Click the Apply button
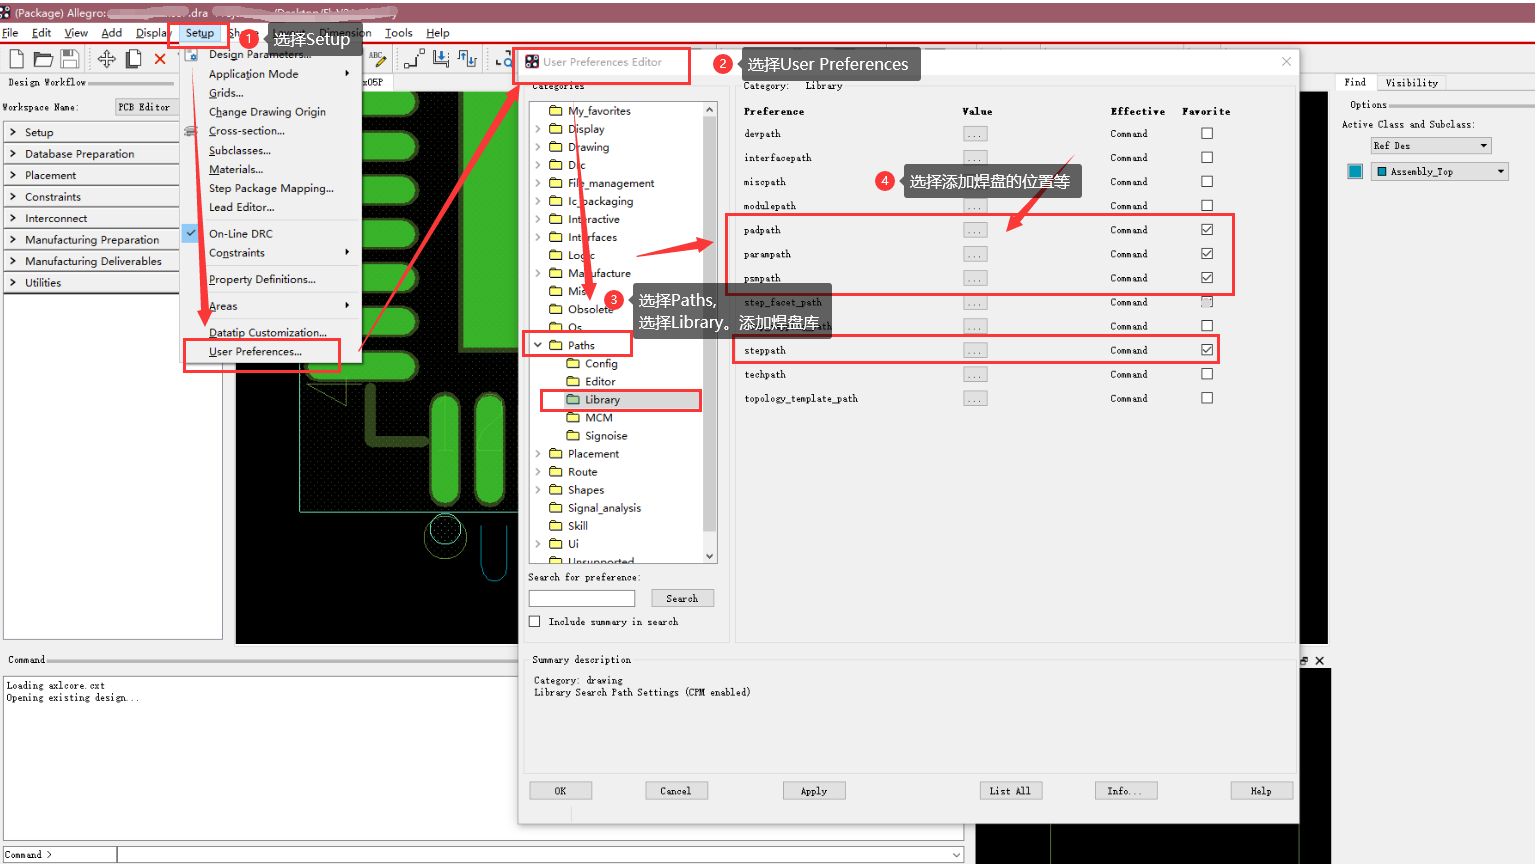This screenshot has height=864, width=1535. pos(813,790)
